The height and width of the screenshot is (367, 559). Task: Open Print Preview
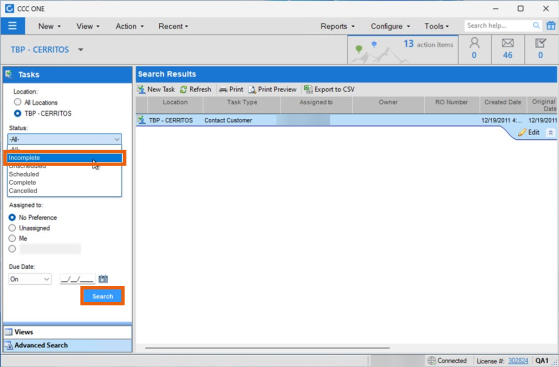coord(273,90)
